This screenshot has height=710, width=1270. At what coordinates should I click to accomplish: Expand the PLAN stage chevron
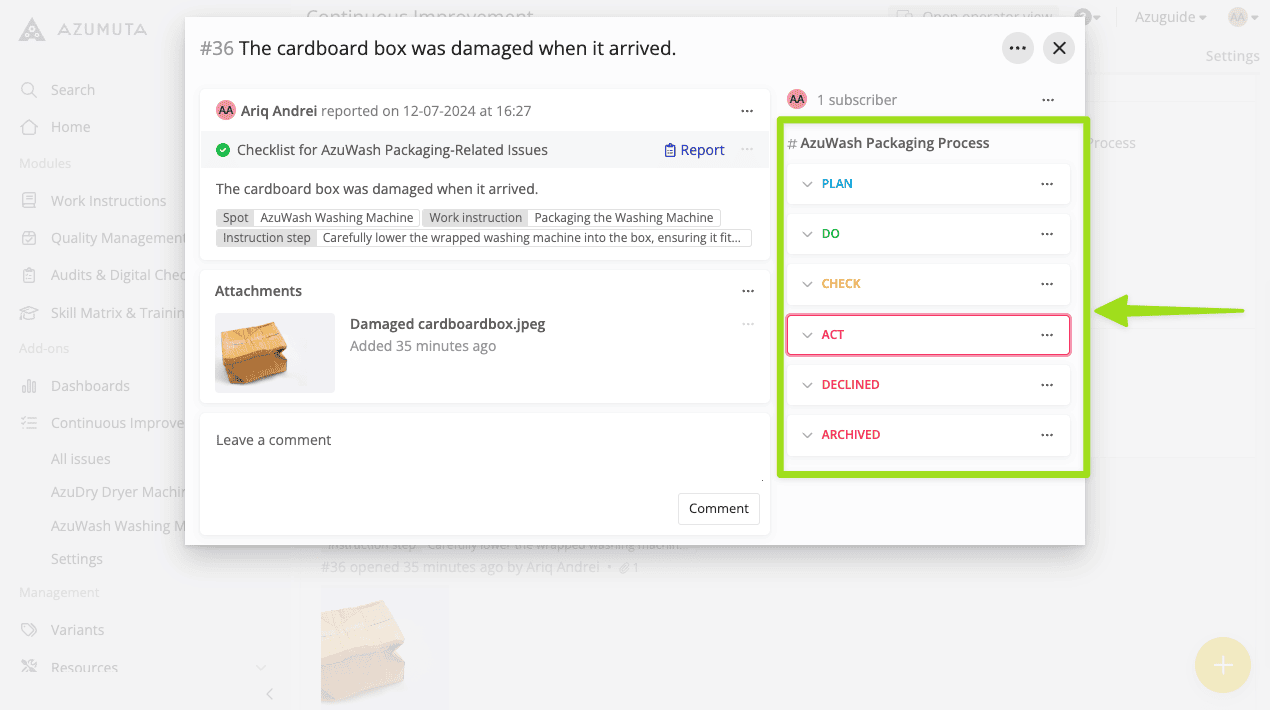(x=807, y=184)
